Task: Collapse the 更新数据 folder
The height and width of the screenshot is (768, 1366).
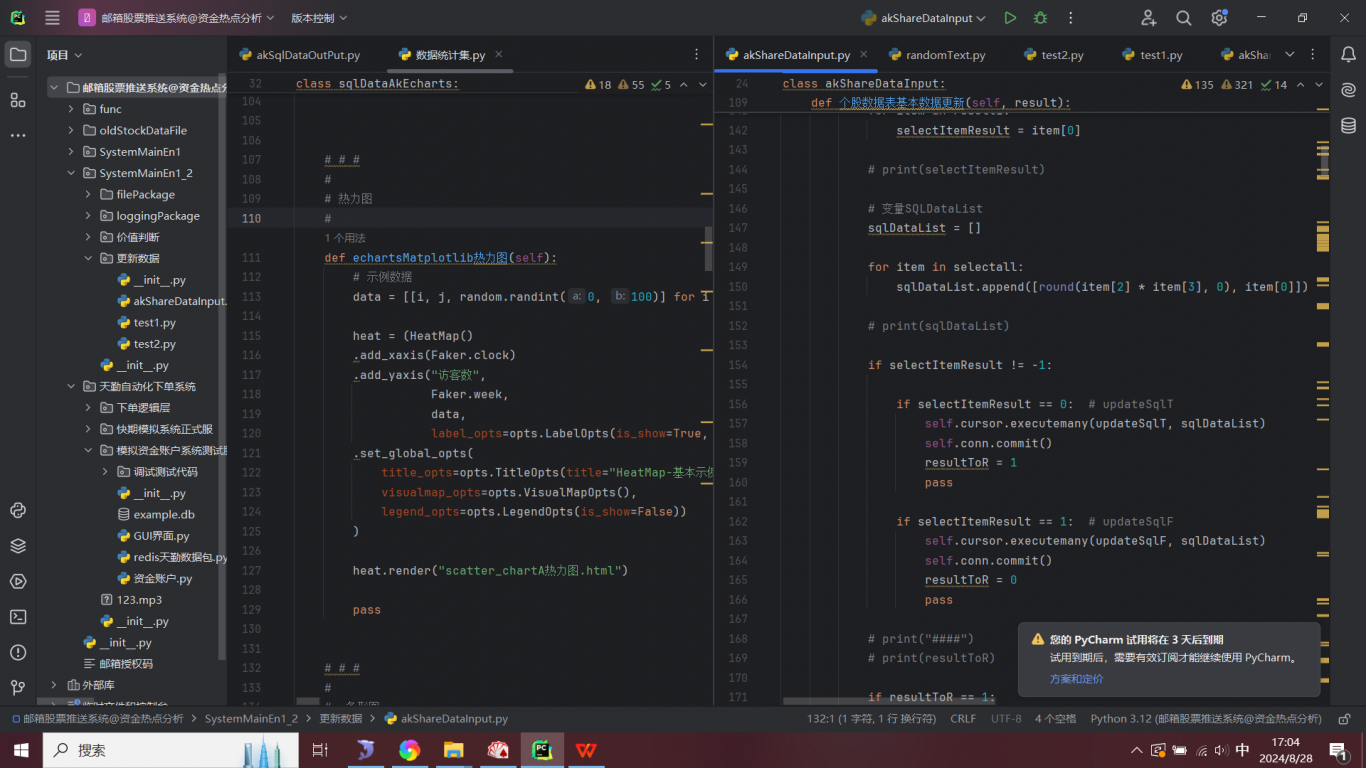Action: [x=88, y=258]
